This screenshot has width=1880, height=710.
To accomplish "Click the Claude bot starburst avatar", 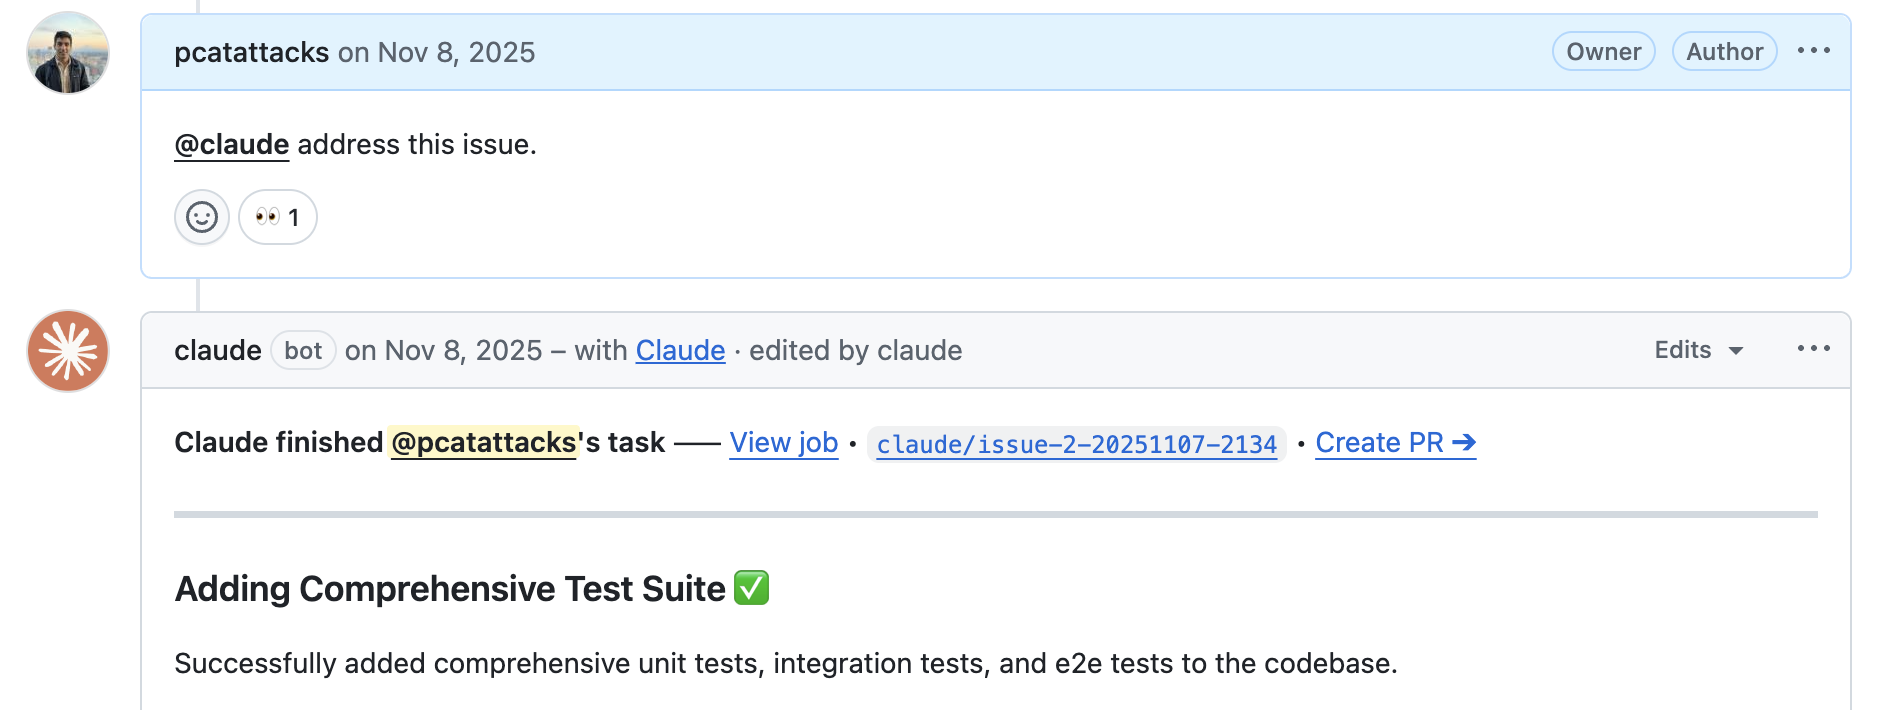I will [68, 351].
